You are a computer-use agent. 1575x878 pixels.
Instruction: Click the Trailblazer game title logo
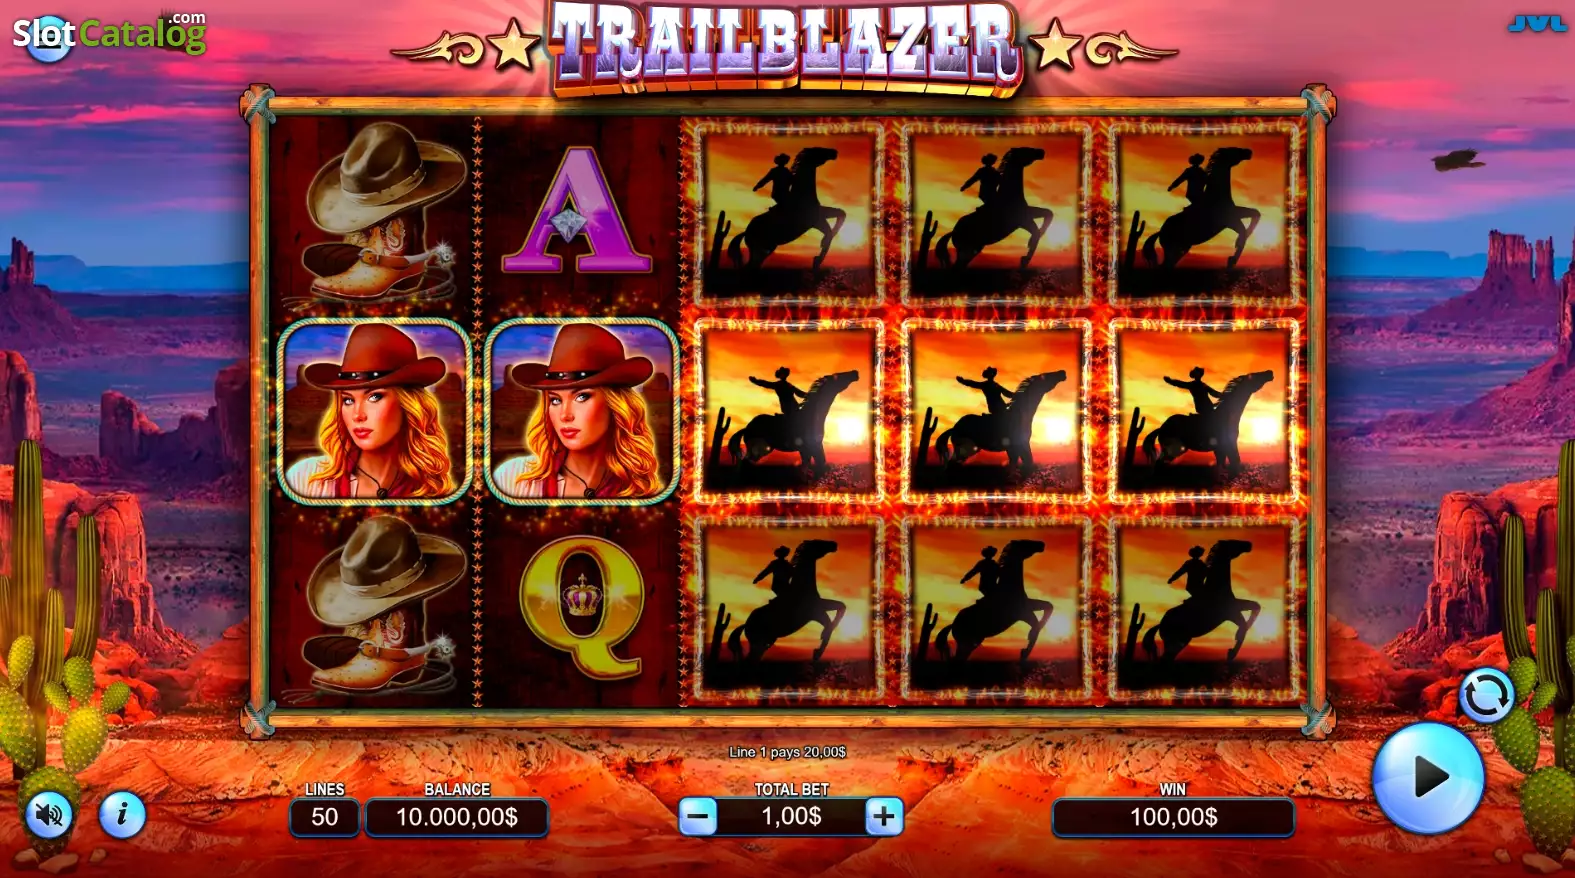pos(786,46)
